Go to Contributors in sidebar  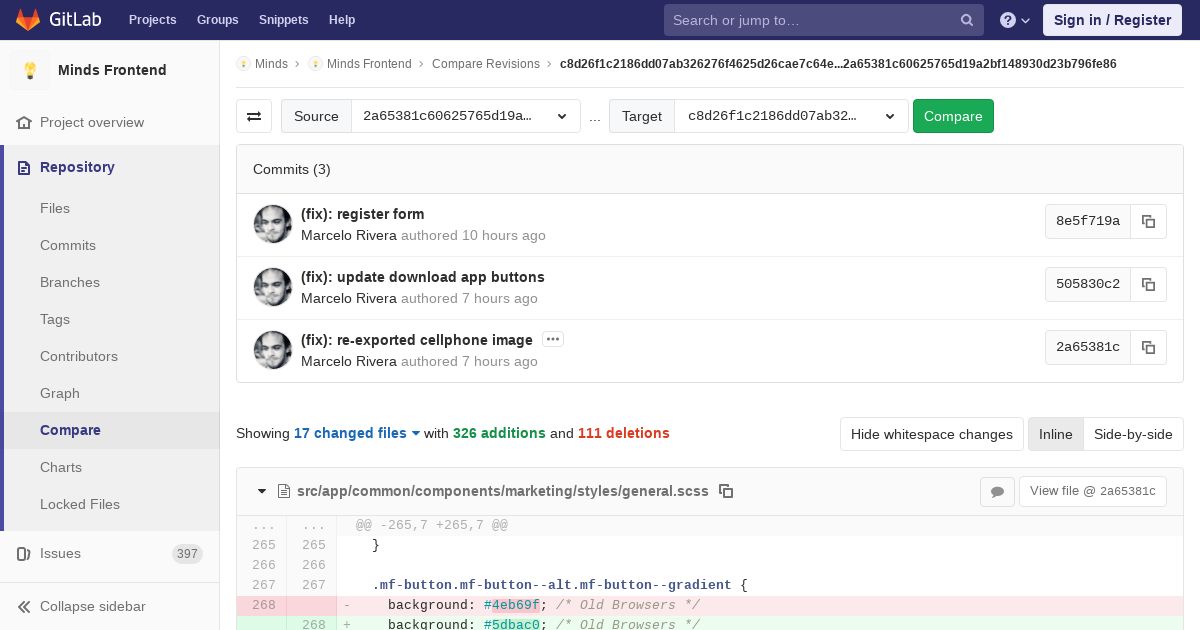(79, 356)
